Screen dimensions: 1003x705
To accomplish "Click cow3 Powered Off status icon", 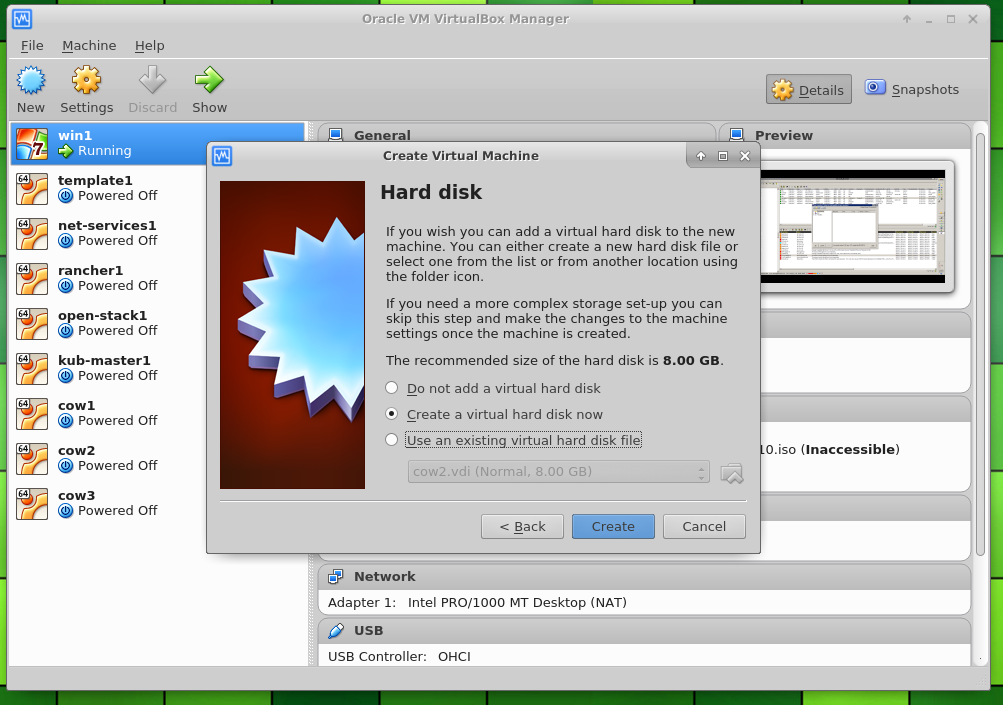I will 65,511.
